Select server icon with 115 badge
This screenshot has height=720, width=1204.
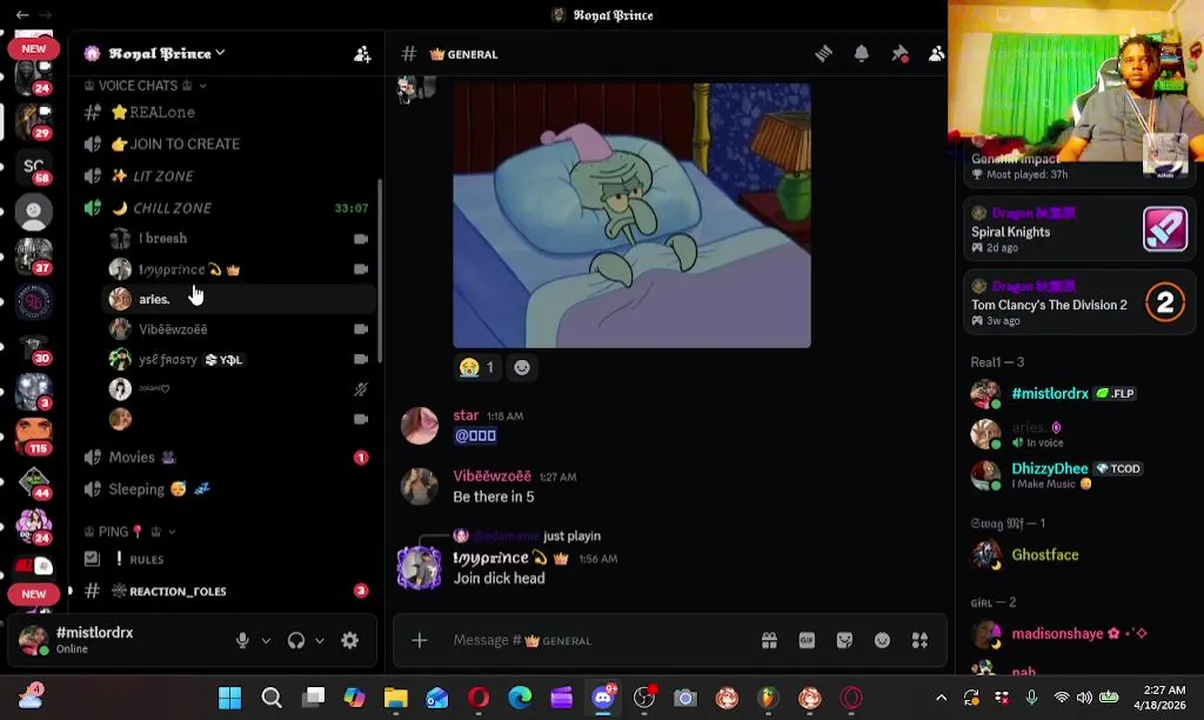tap(34, 436)
